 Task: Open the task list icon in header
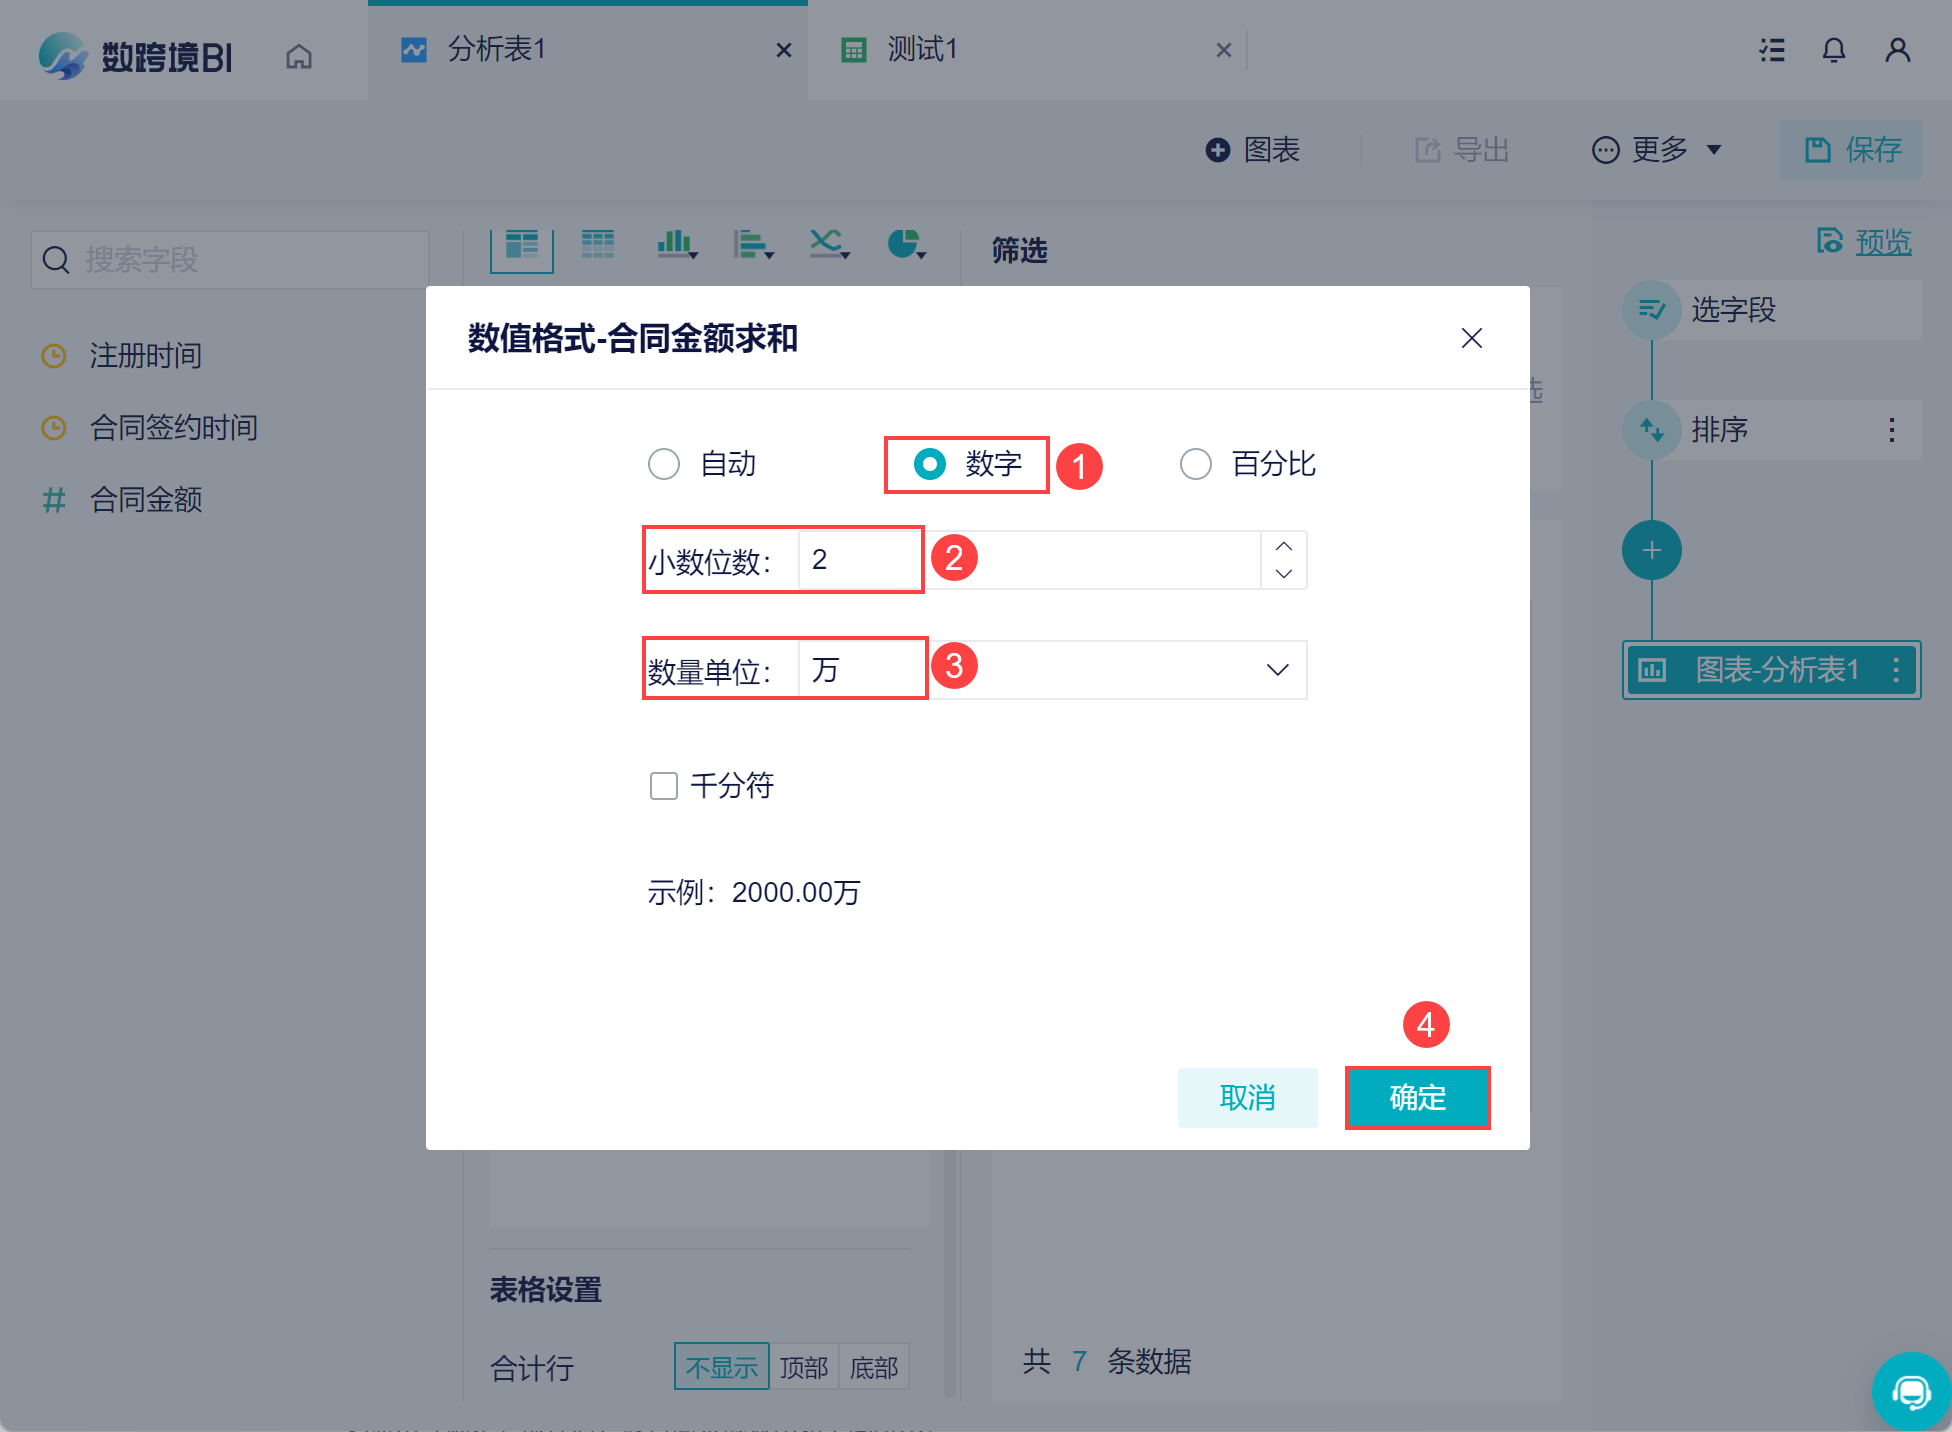1772,50
